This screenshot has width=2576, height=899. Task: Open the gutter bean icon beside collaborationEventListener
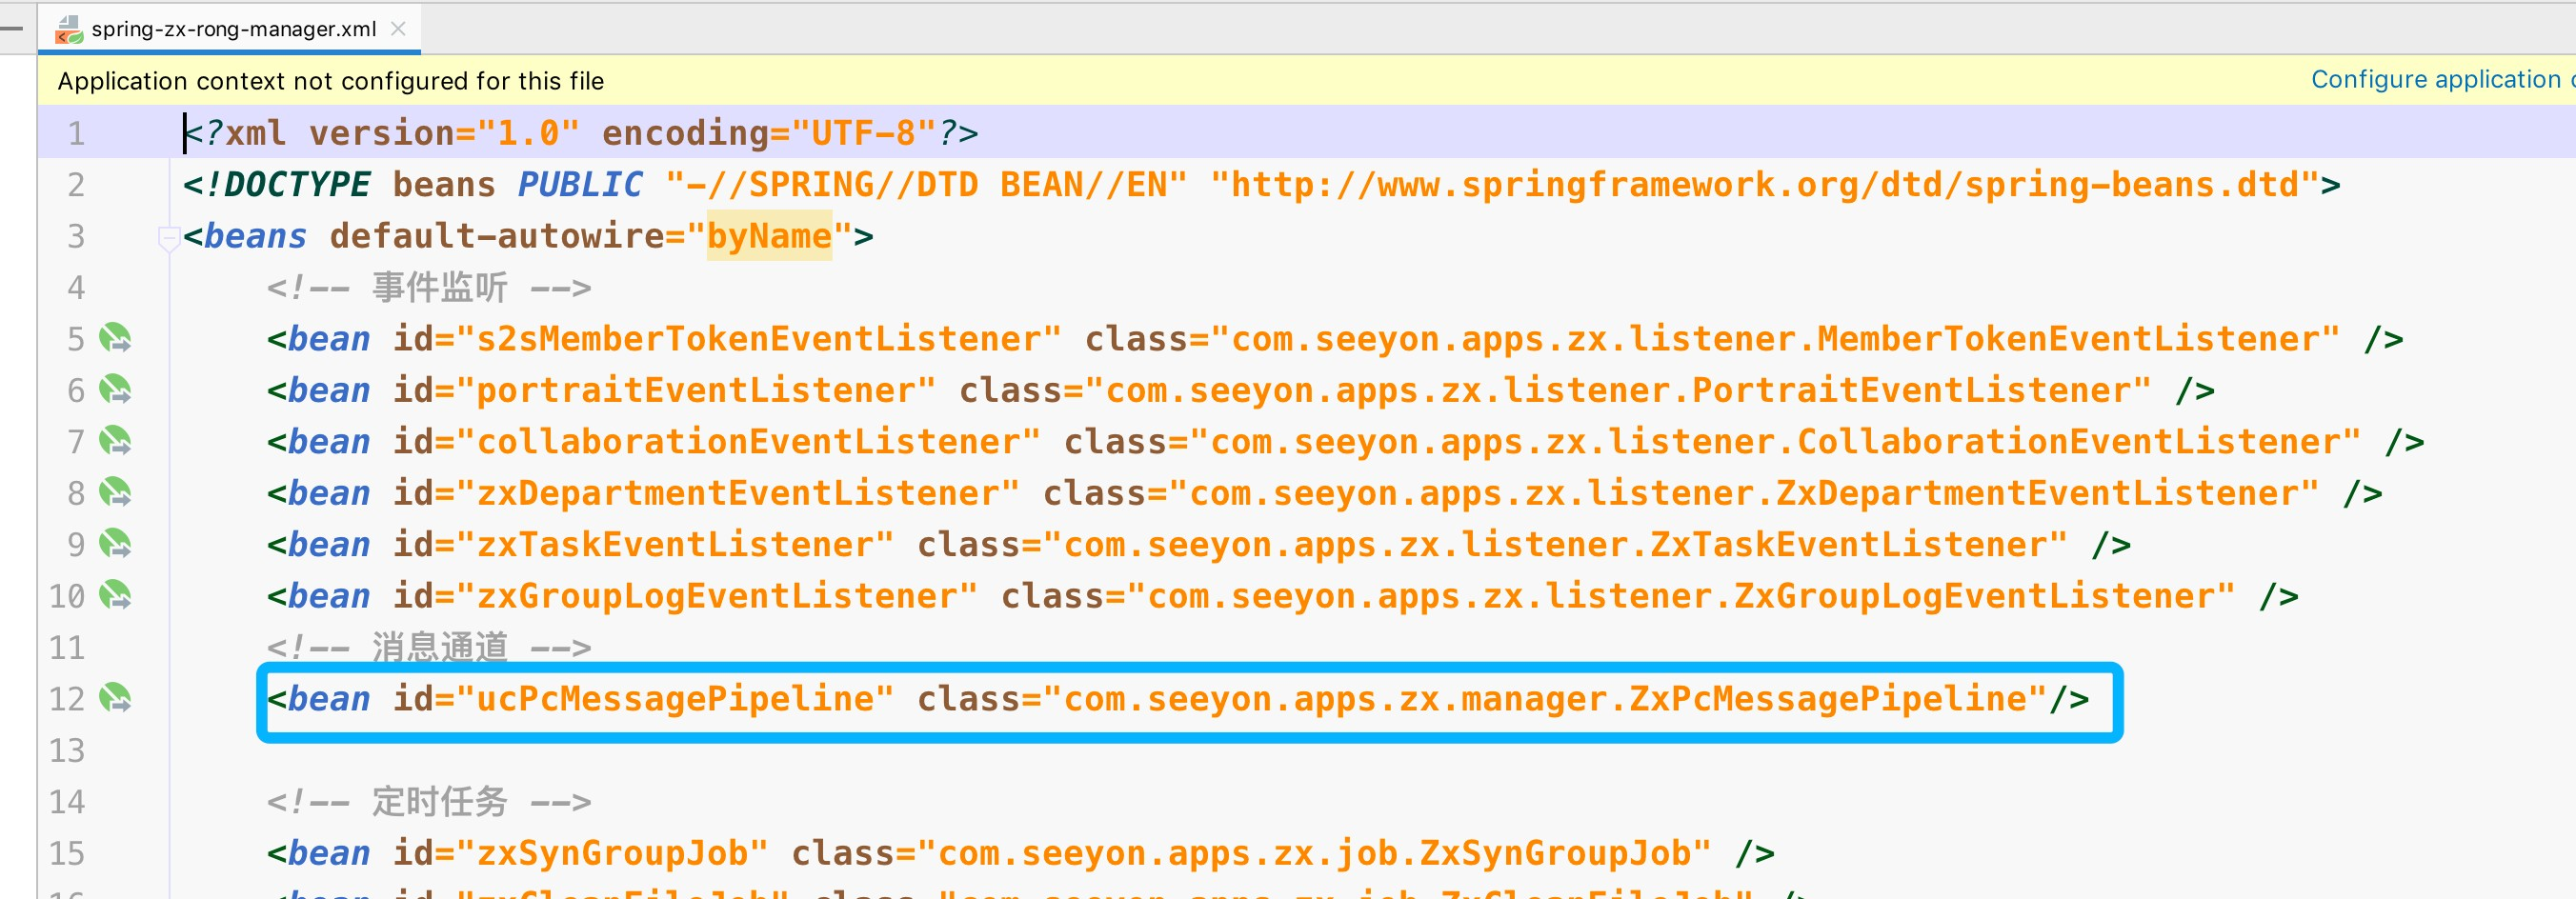point(115,441)
